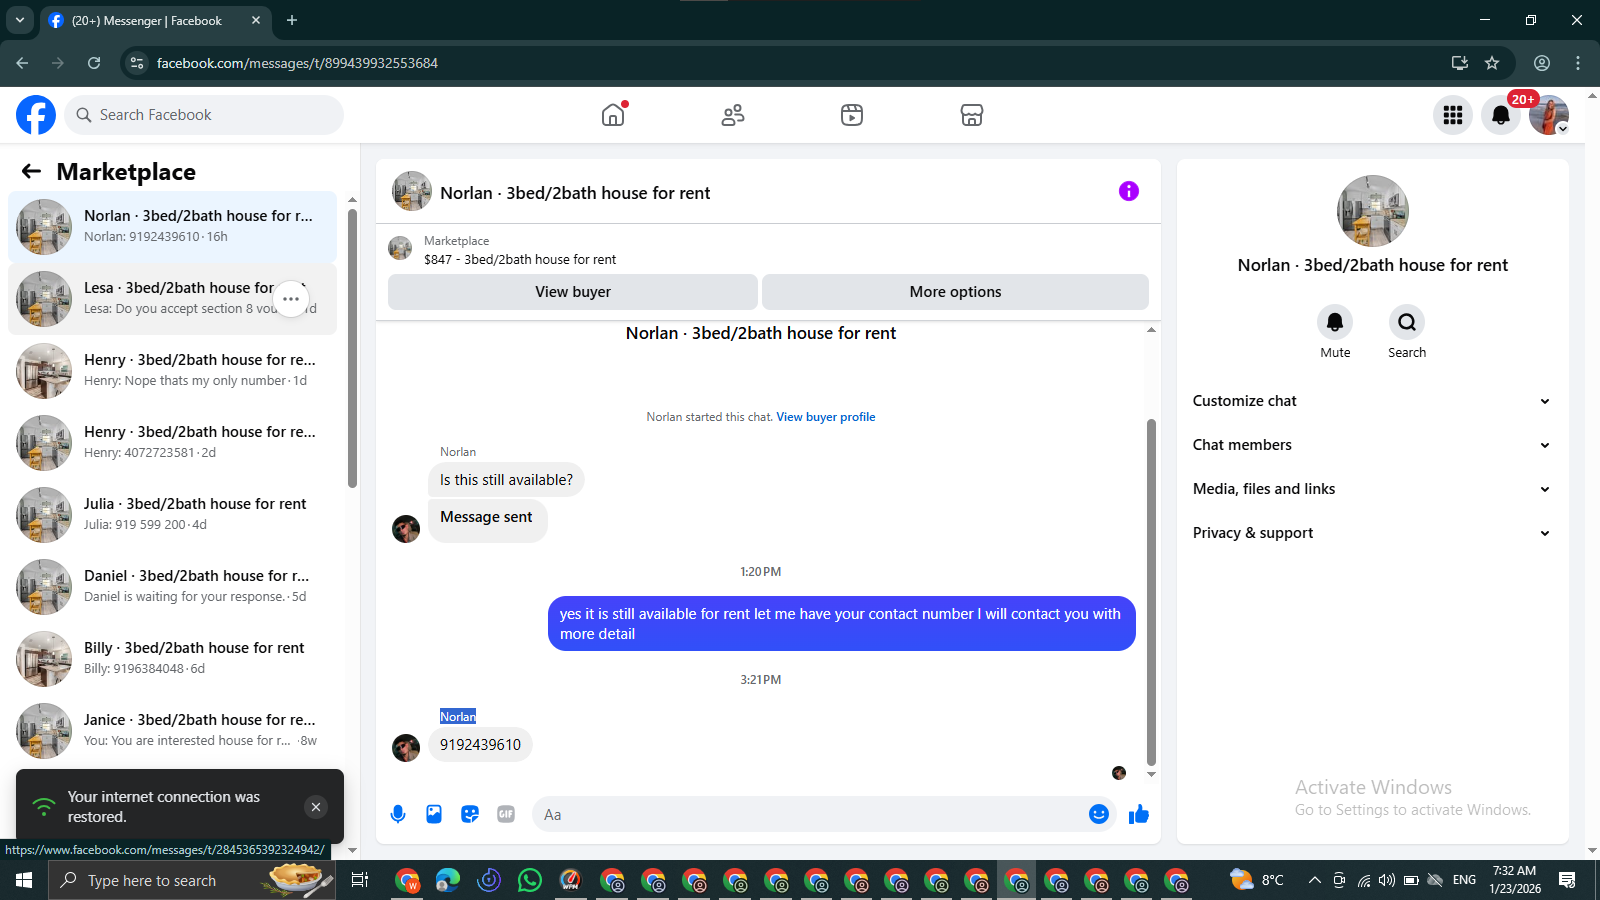
Task: Open the Facebook logo home link
Action: click(36, 115)
